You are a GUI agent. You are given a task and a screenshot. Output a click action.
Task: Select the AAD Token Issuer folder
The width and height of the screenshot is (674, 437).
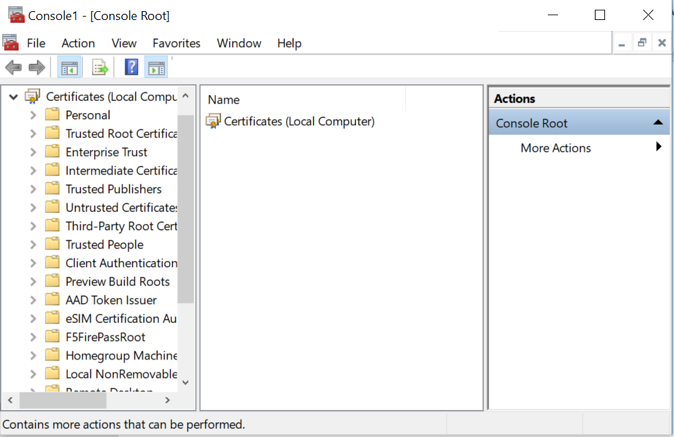click(x=110, y=300)
